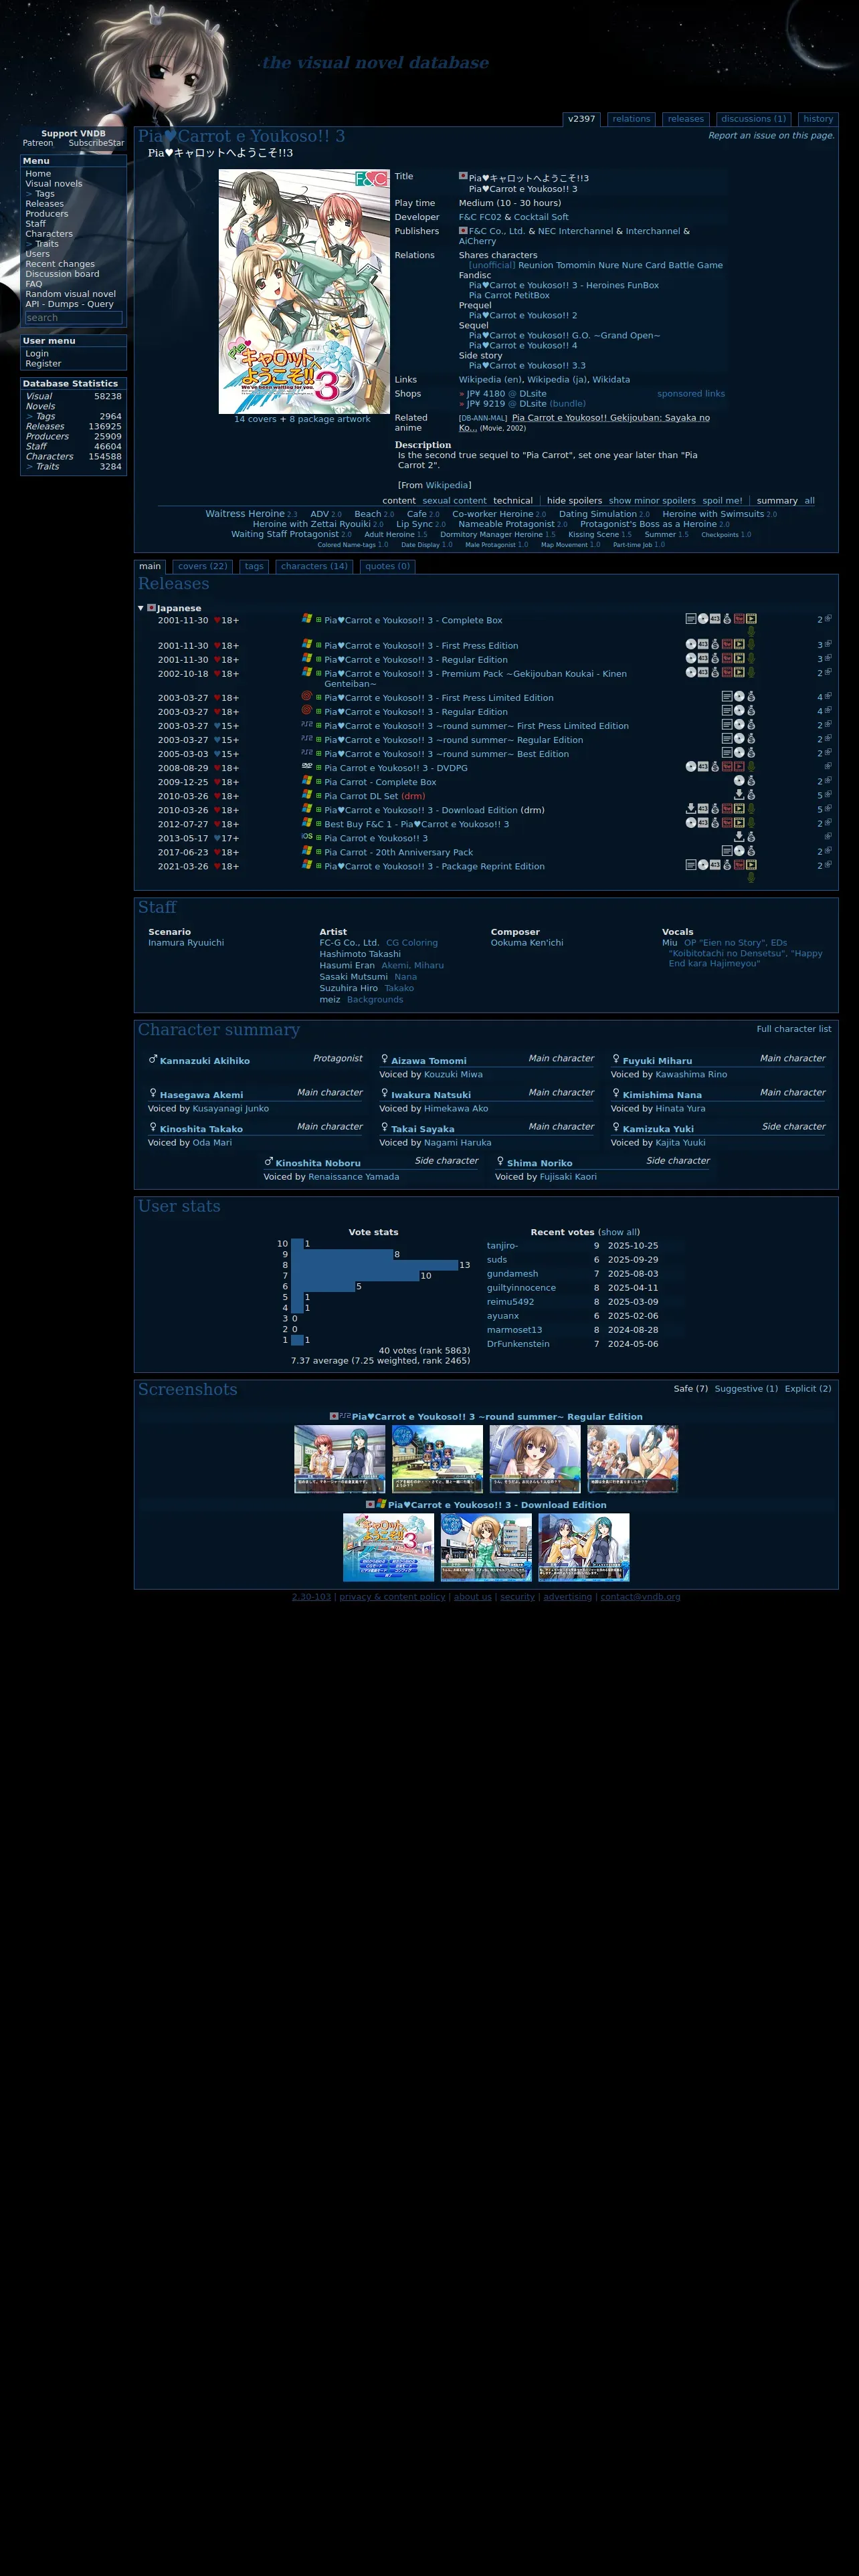Open the history tab
Viewport: 859px width, 2576px height.
818,119
